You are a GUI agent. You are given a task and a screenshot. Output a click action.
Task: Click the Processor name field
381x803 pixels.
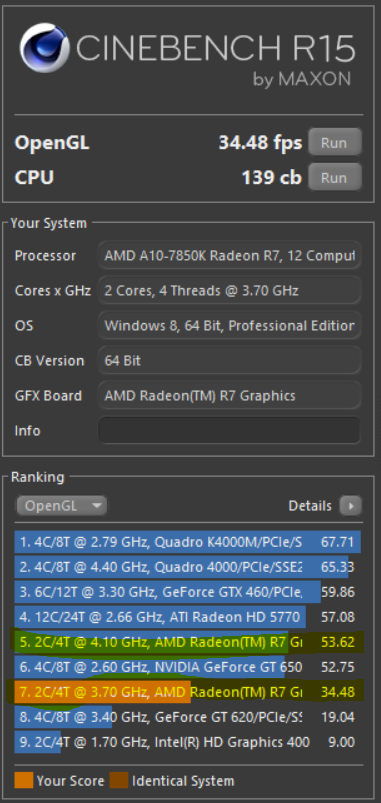click(x=229, y=256)
